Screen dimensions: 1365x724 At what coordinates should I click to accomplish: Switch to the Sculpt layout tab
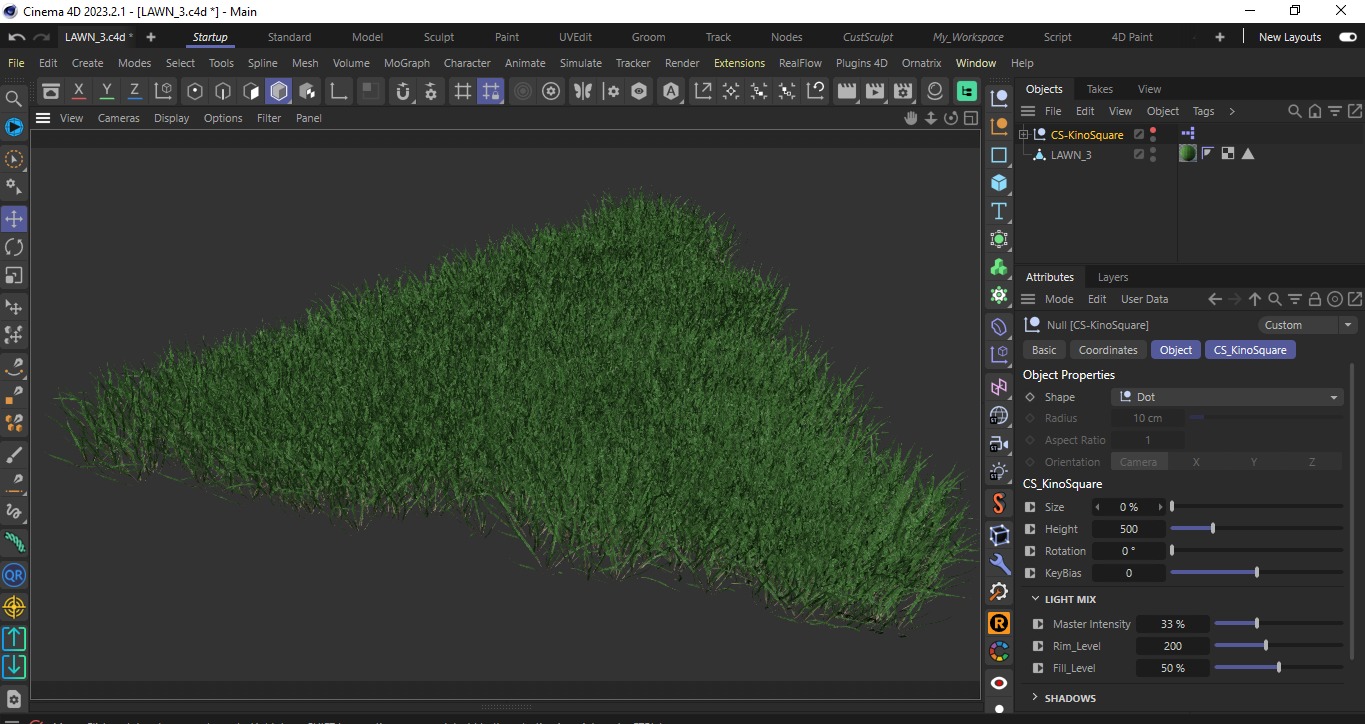(x=439, y=37)
